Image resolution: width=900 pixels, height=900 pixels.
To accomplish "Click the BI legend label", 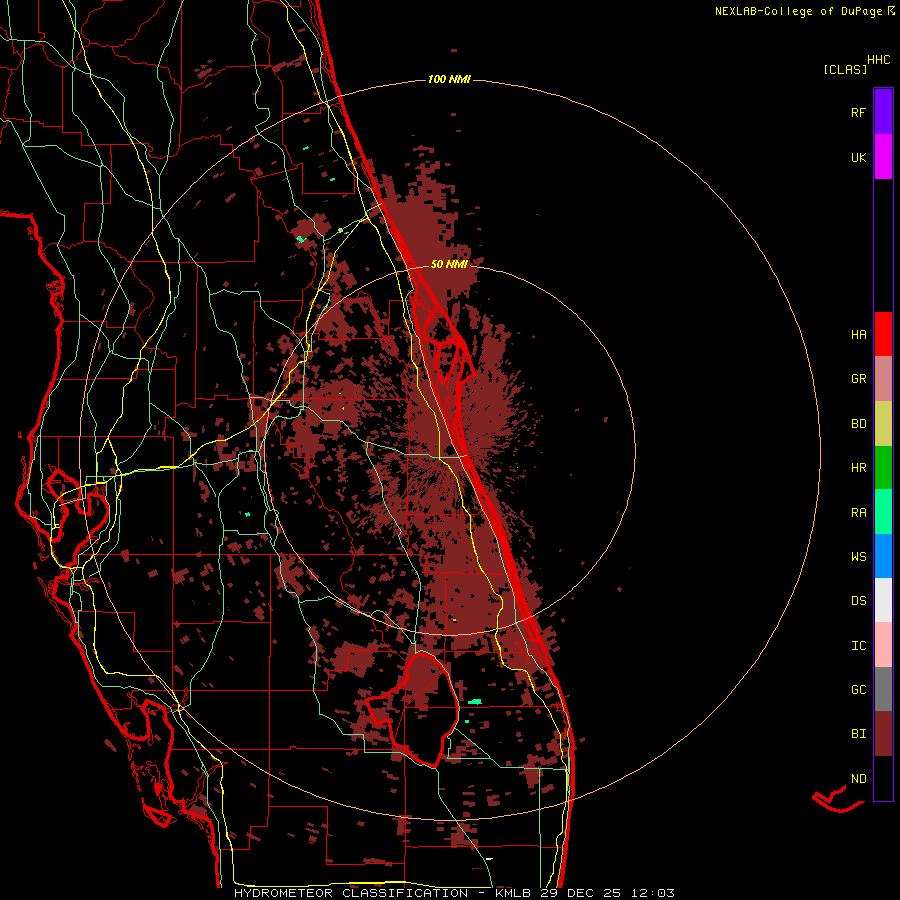I will [x=858, y=734].
